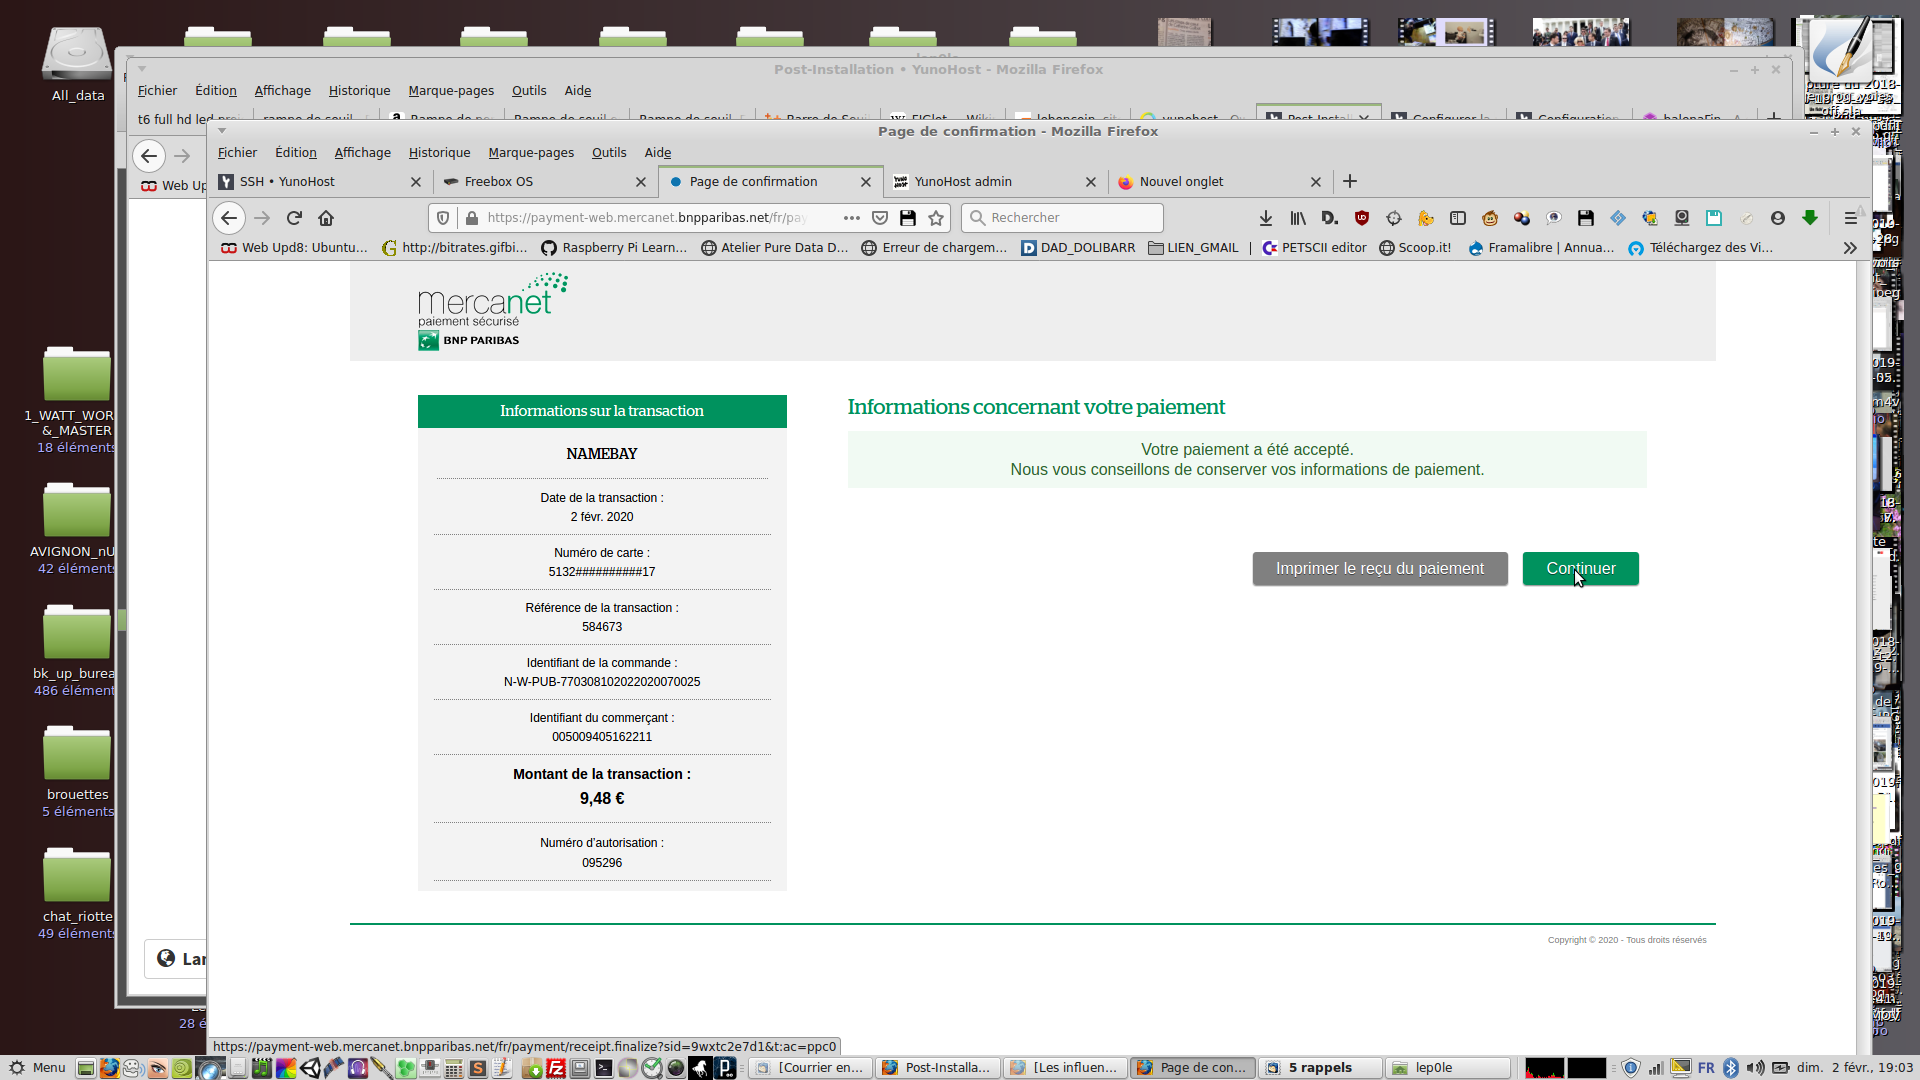Switch to the YunoHost admin tab
Image resolution: width=1920 pixels, height=1080 pixels.
pyautogui.click(x=963, y=182)
